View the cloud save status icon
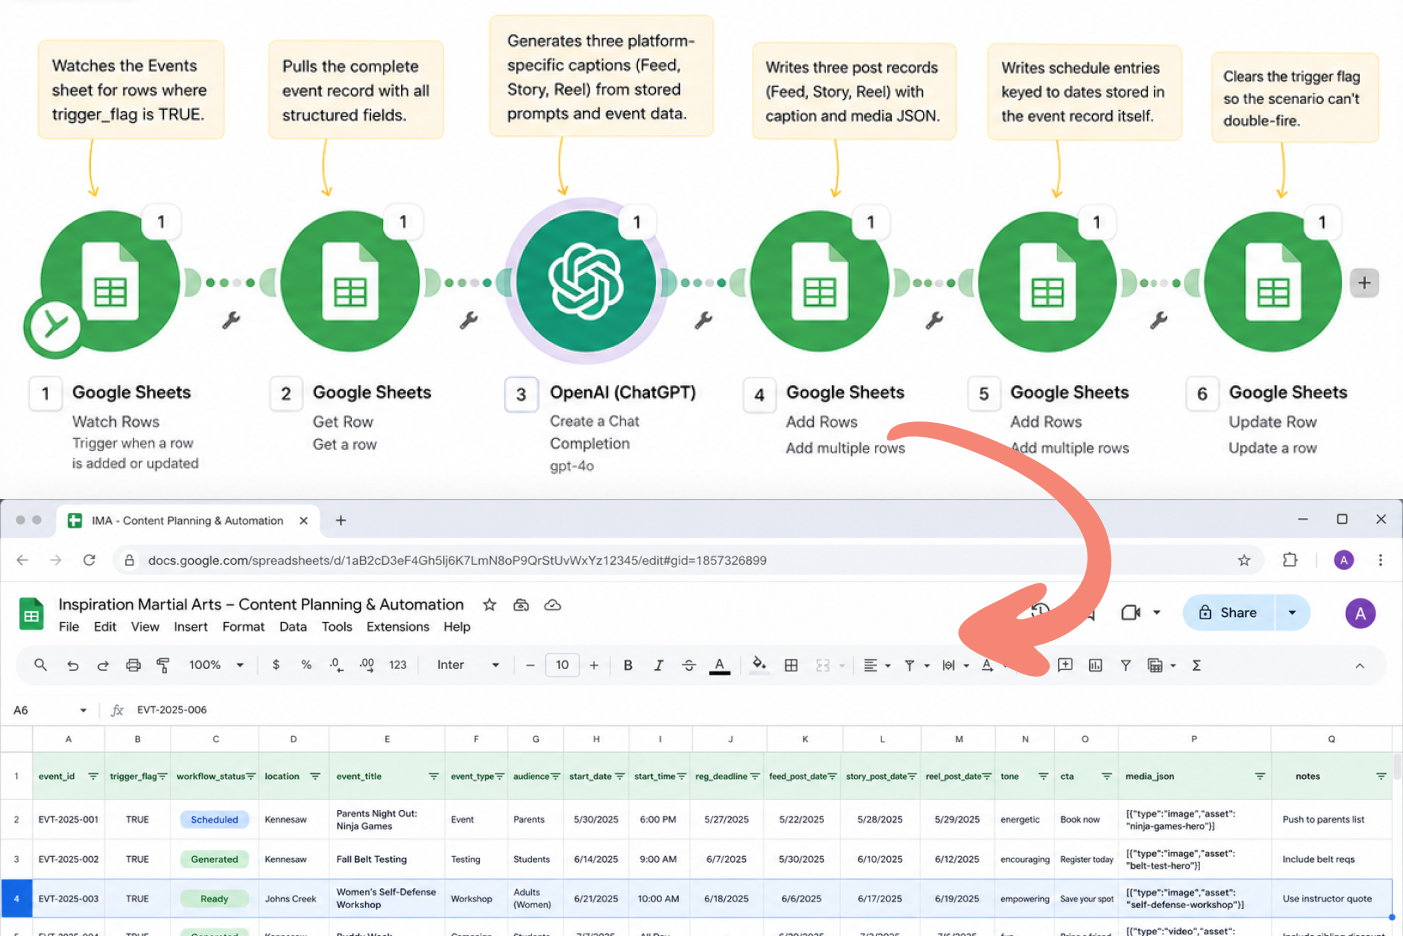The width and height of the screenshot is (1403, 936). click(x=552, y=604)
